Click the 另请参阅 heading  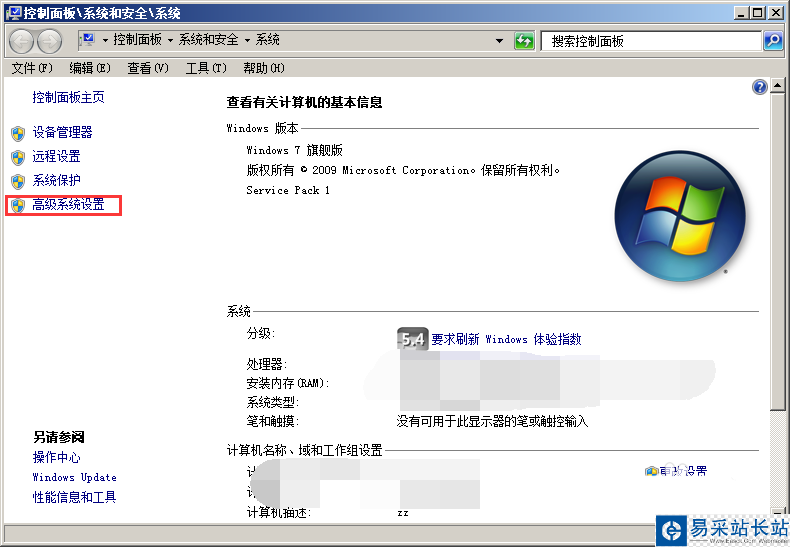point(58,437)
